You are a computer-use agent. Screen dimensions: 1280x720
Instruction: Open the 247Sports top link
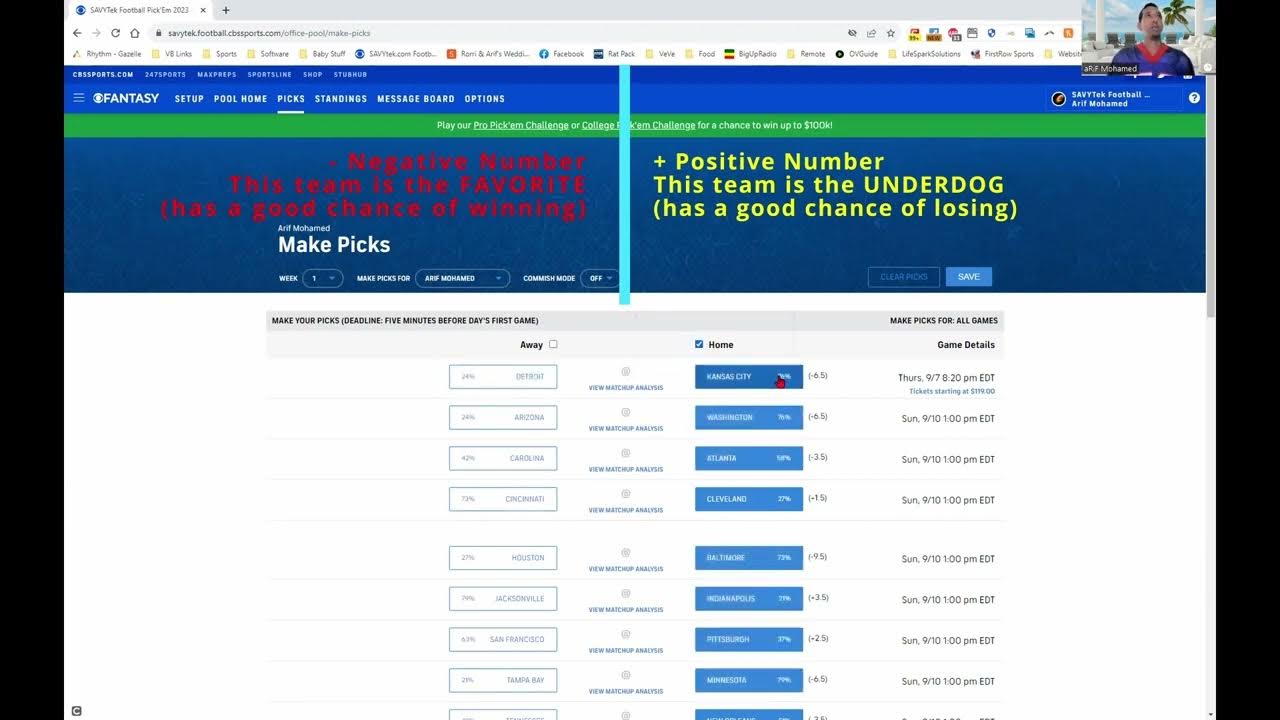(165, 74)
